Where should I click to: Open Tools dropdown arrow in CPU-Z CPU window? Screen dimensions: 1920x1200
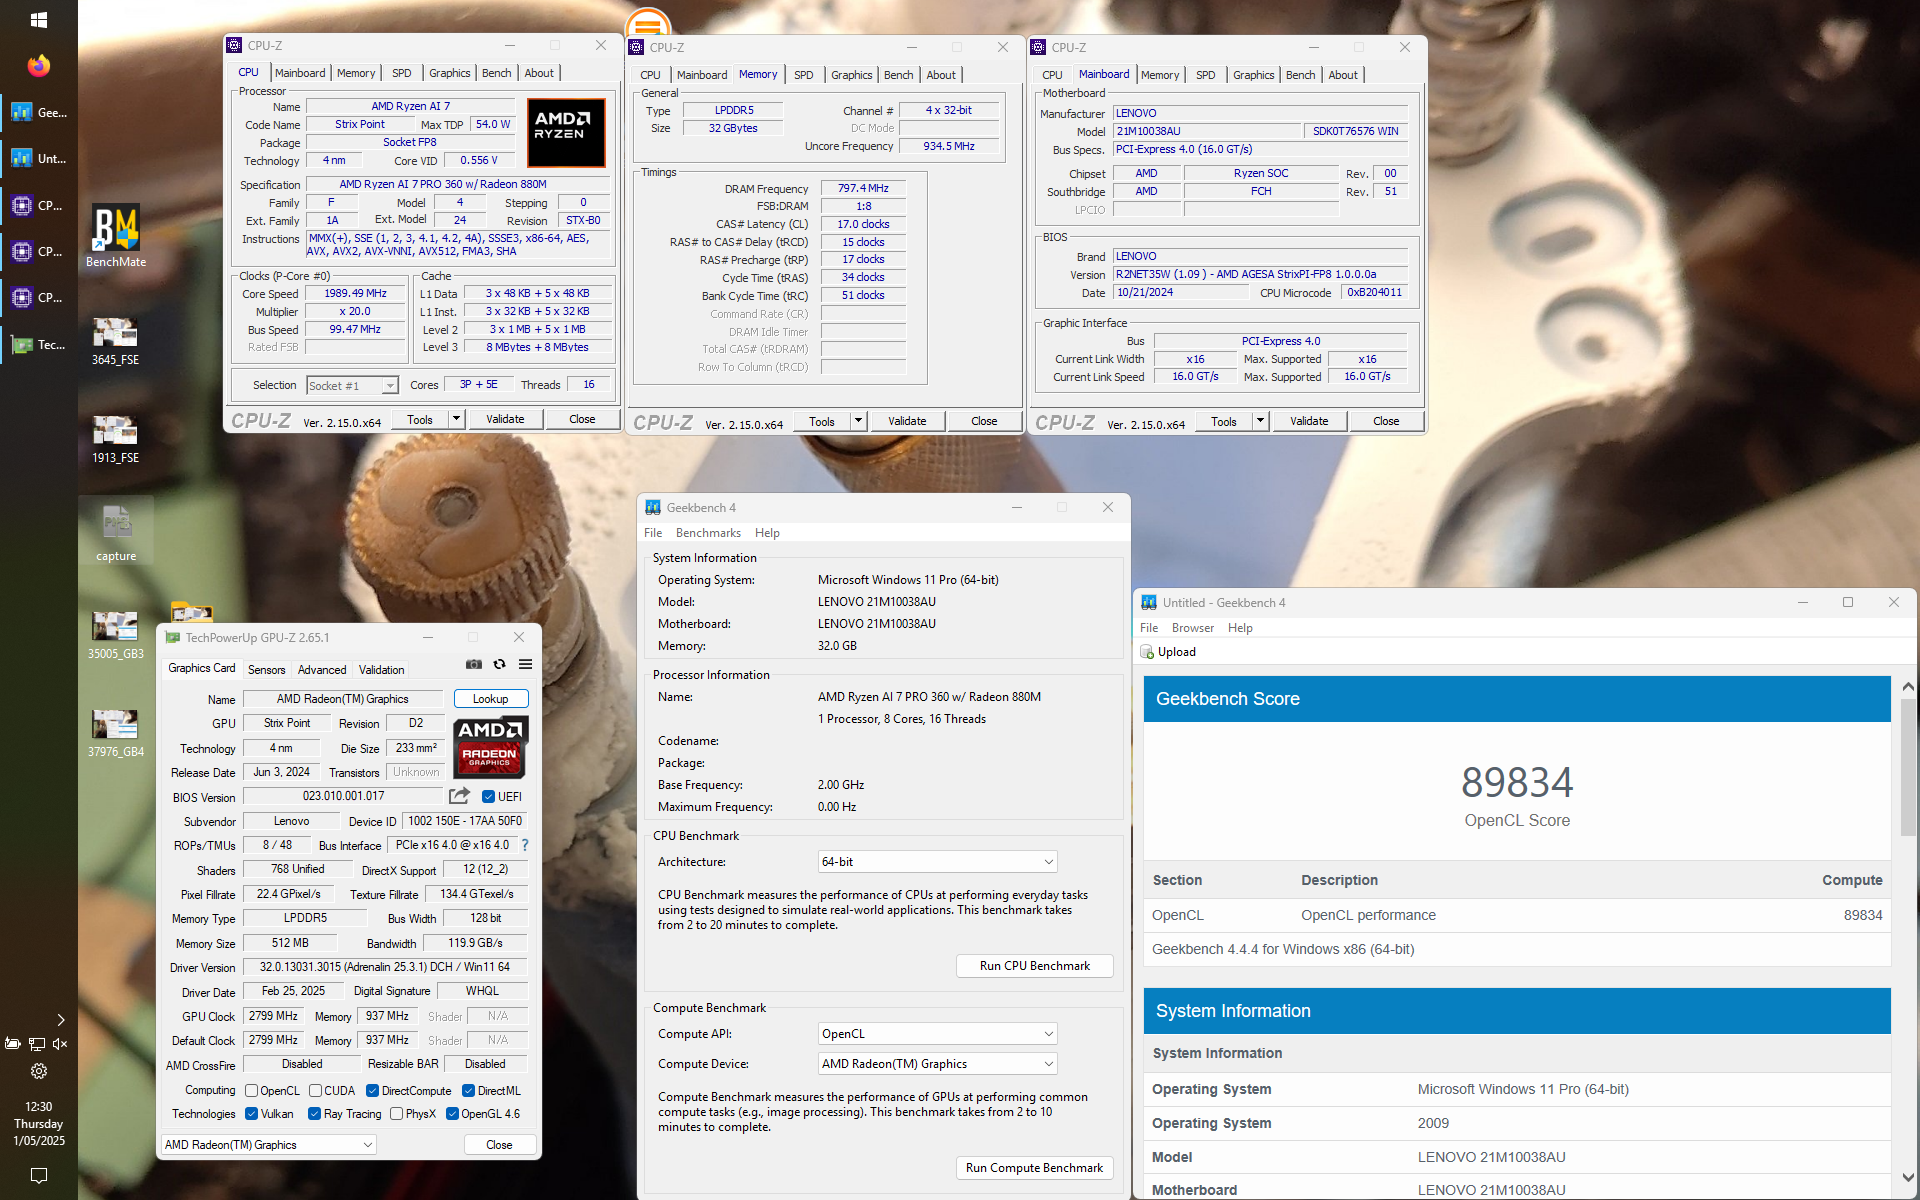click(x=456, y=419)
